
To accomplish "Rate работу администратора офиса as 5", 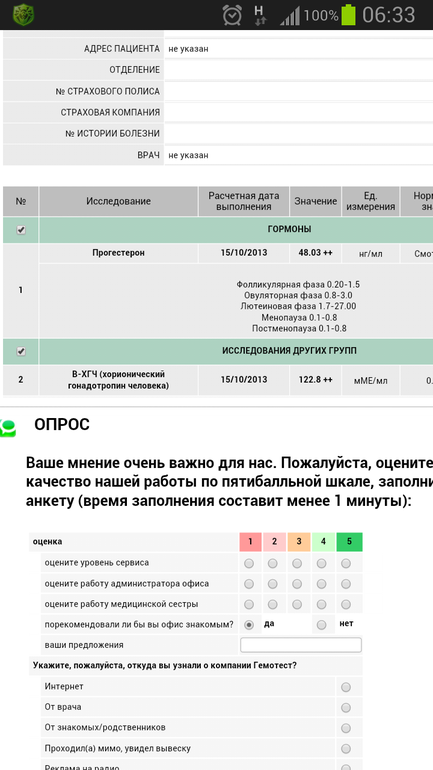I will (346, 584).
